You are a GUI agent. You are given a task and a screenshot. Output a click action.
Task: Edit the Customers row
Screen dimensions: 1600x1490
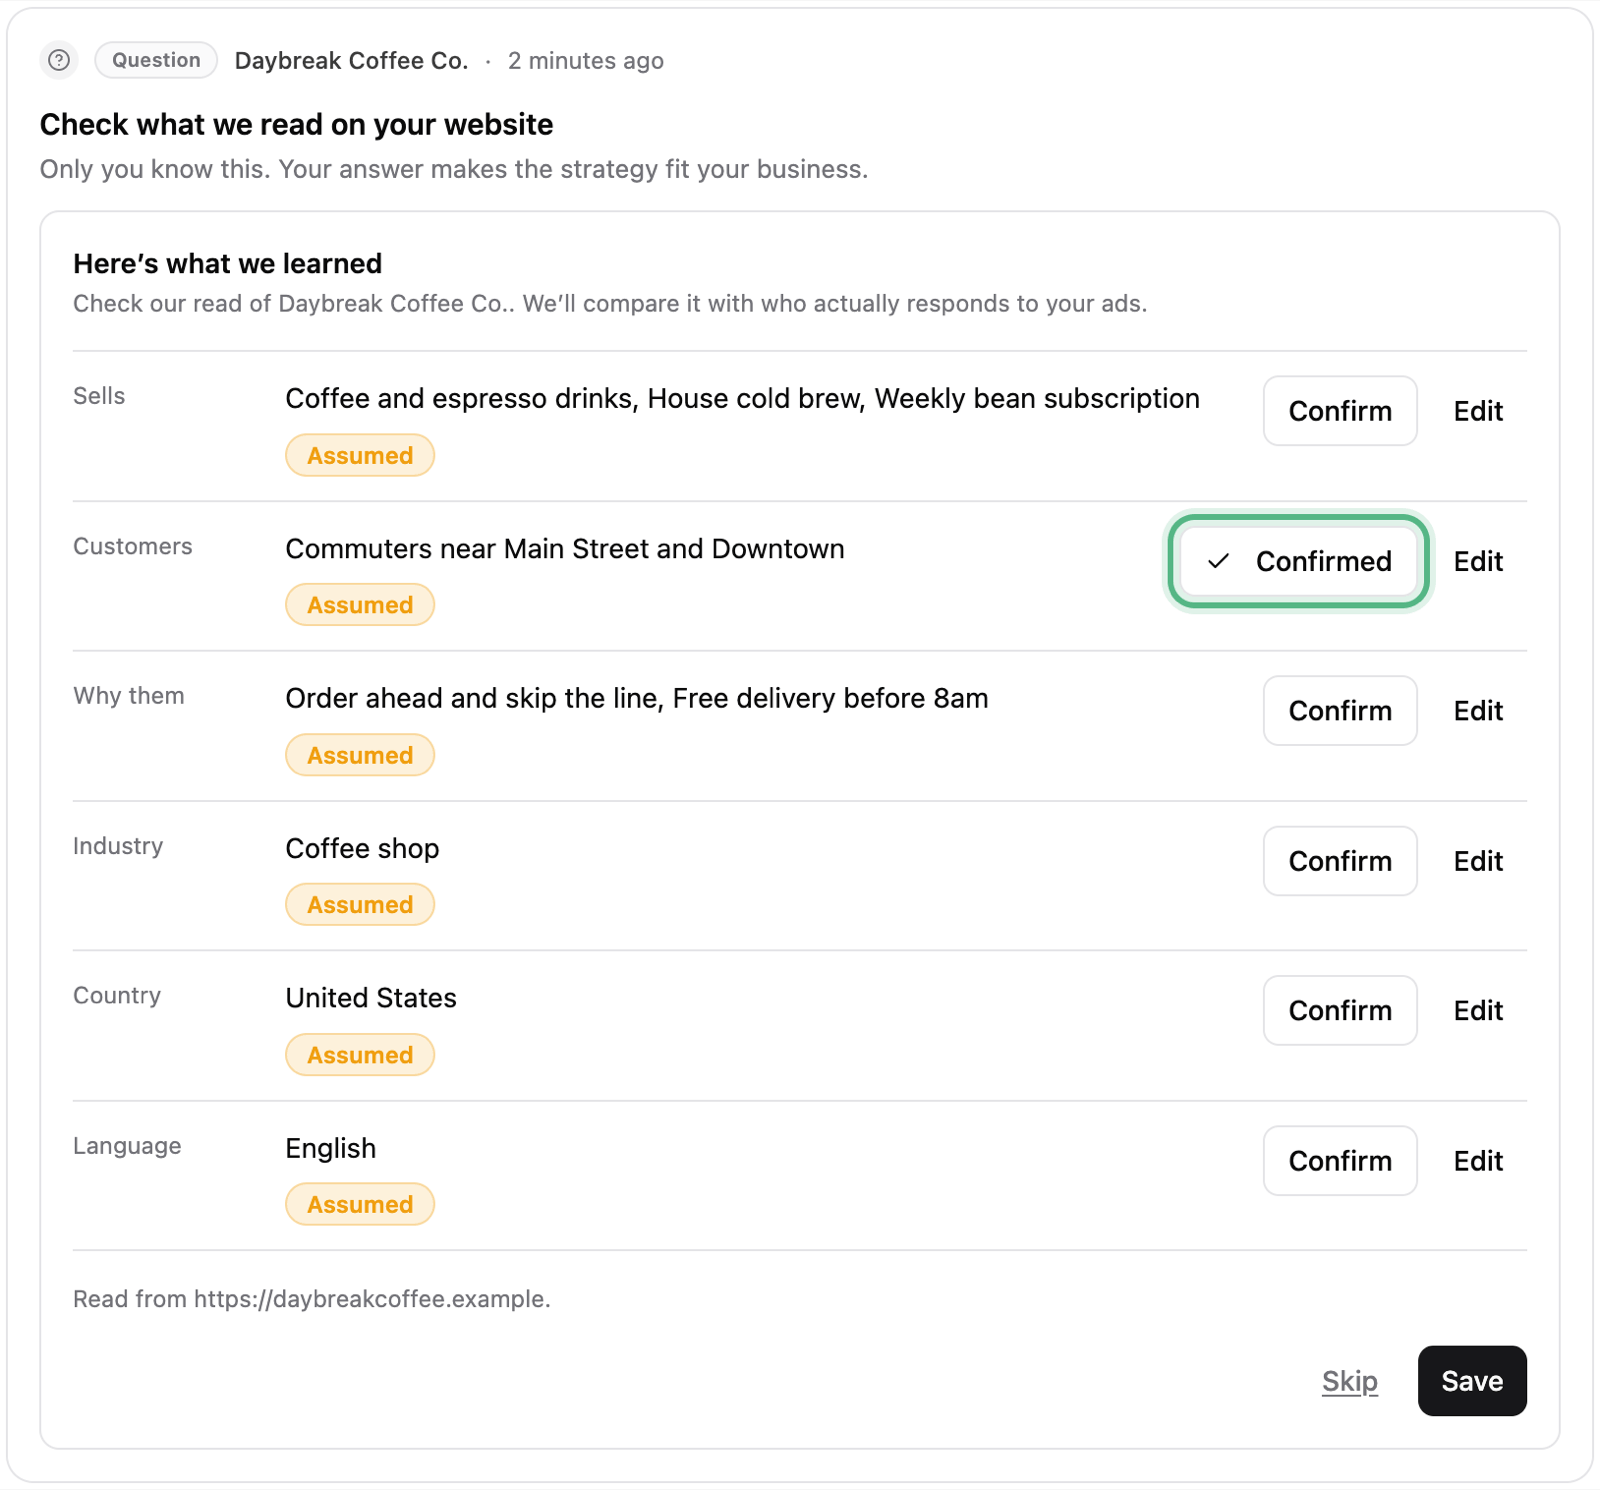(1478, 561)
